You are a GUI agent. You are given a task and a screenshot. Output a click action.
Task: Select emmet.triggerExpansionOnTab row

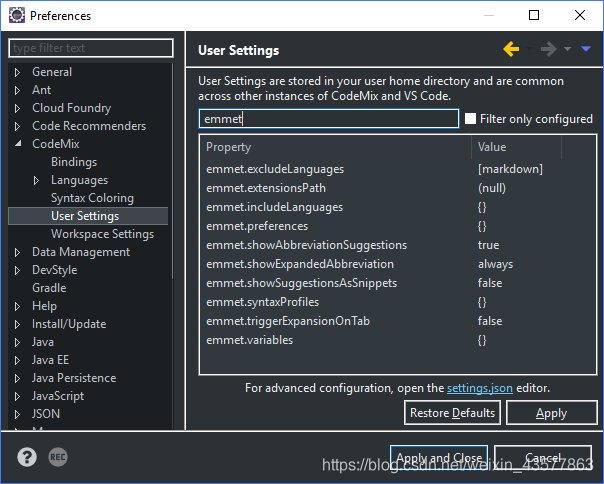click(x=398, y=321)
